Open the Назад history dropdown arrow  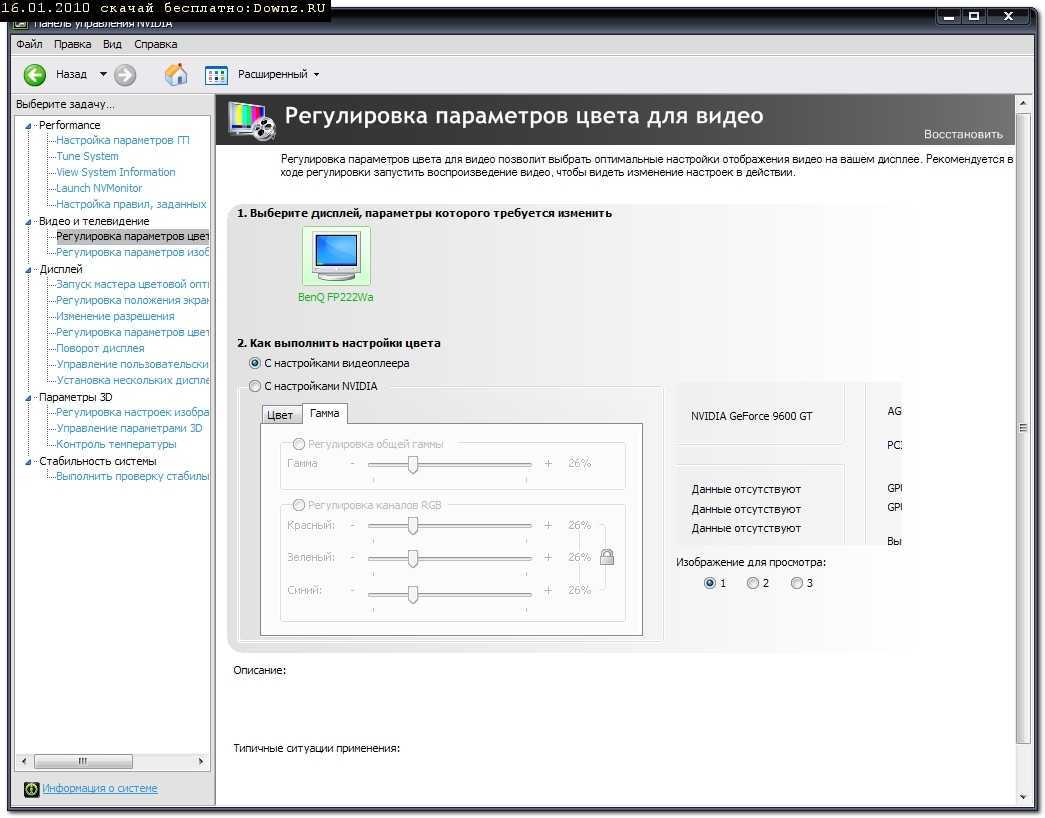(x=103, y=74)
